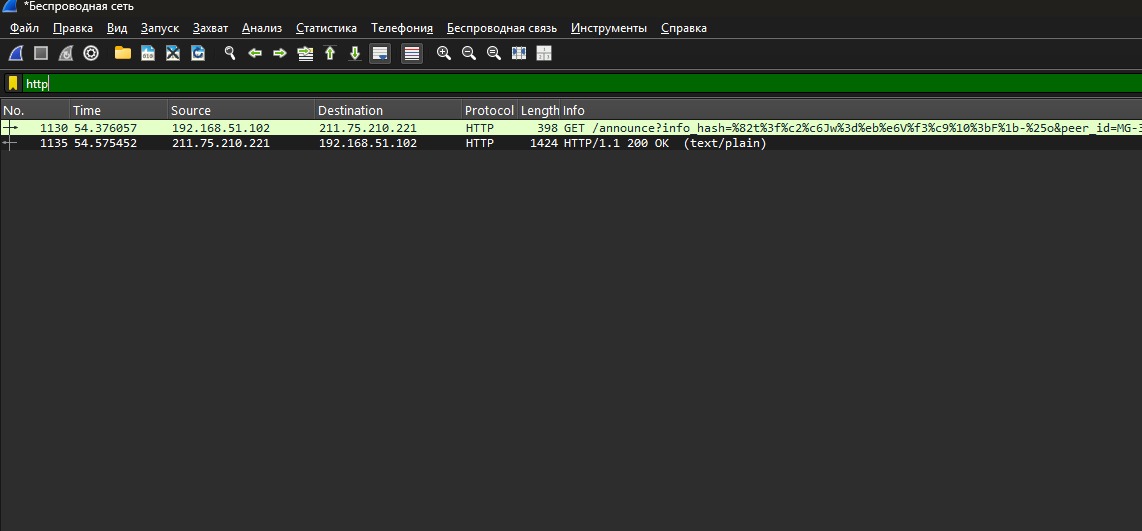Screen dimensions: 1142x531
Task: Go to the first packet
Action: coord(330,53)
